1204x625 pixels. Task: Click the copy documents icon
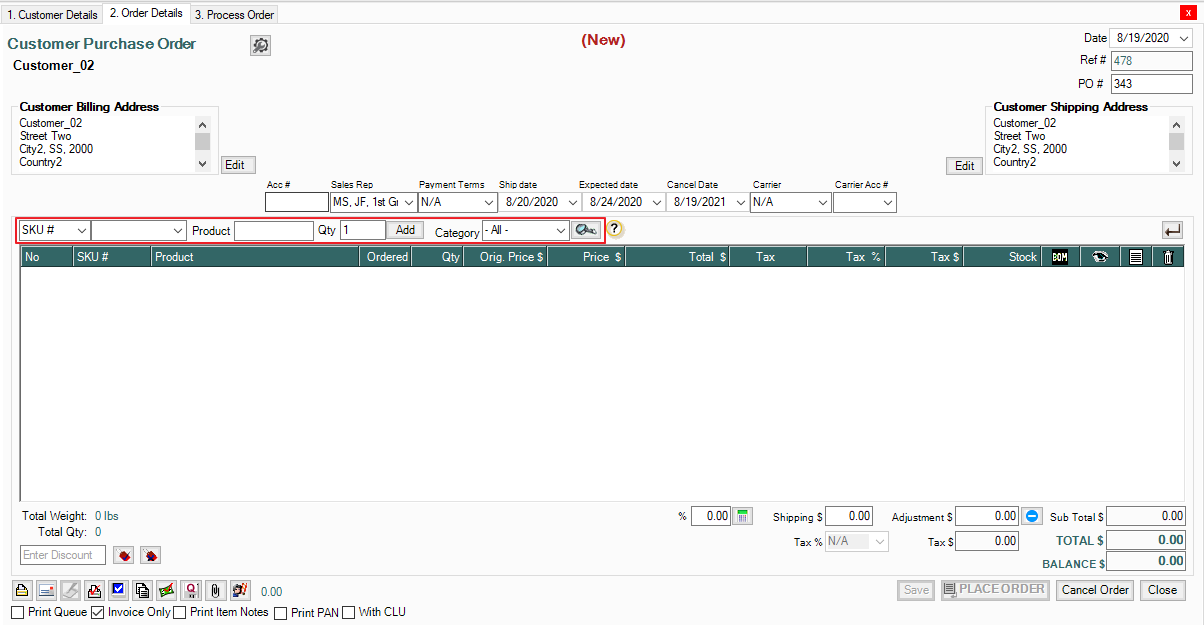(x=143, y=590)
